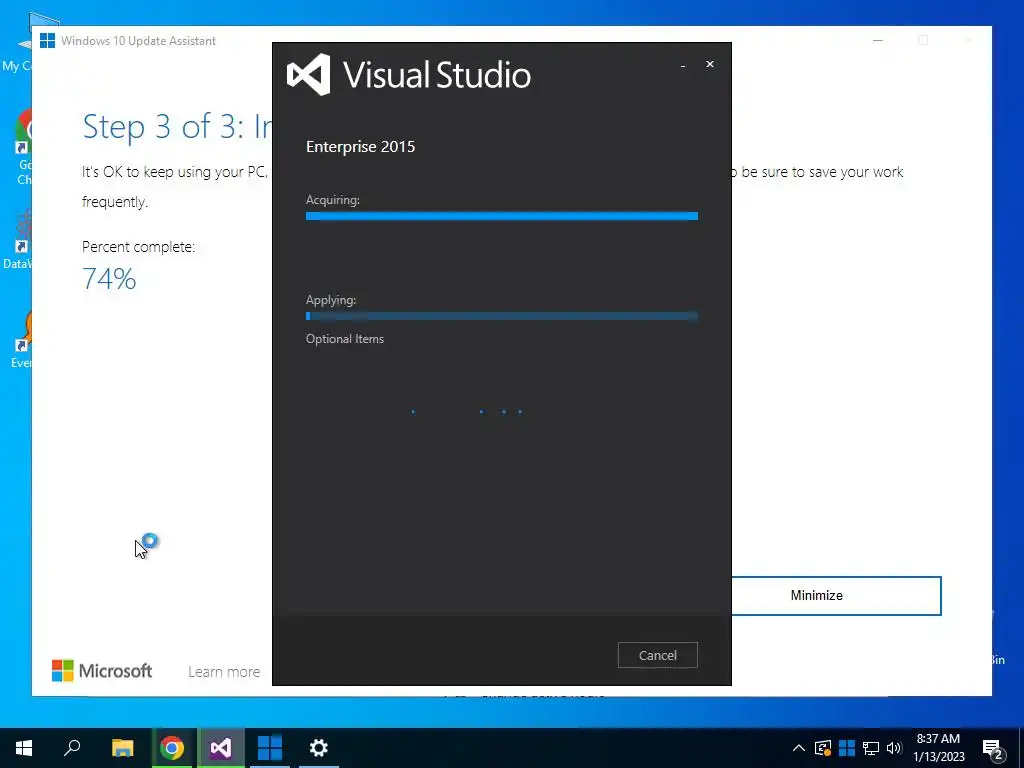Click the Optional Items status text
This screenshot has height=768, width=1024.
[345, 339]
